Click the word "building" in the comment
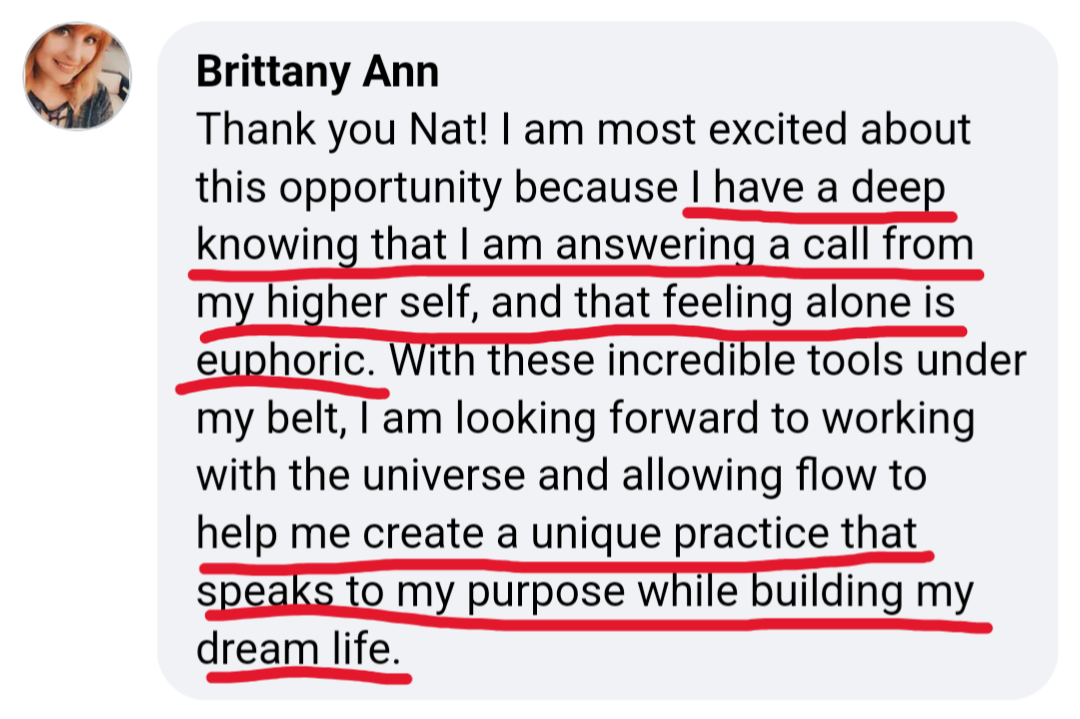This screenshot has width=1080, height=719. tap(825, 593)
